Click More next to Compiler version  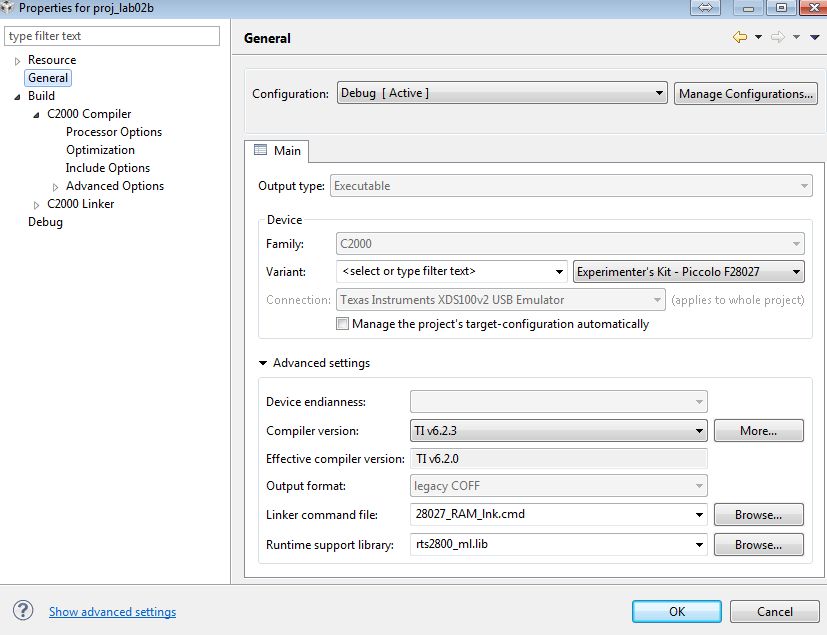pyautogui.click(x=757, y=431)
